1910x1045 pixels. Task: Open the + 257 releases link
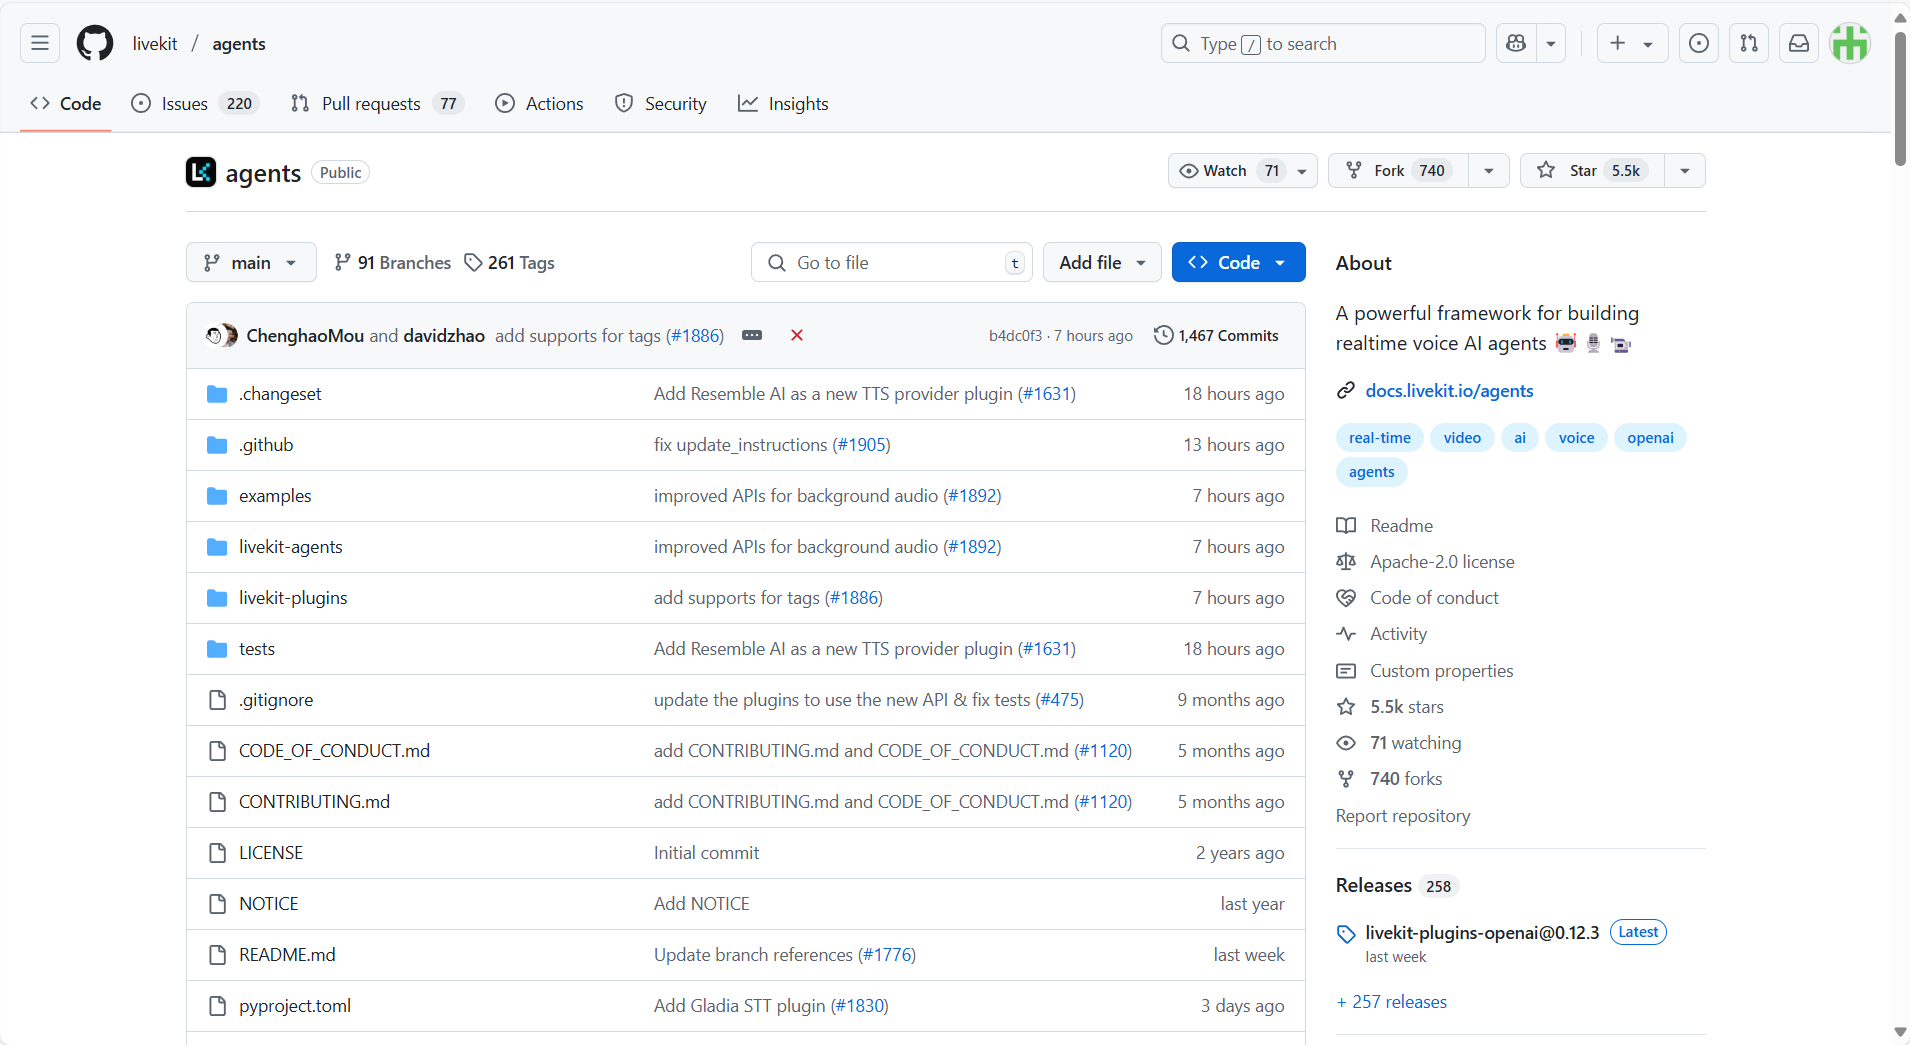pos(1391,1002)
